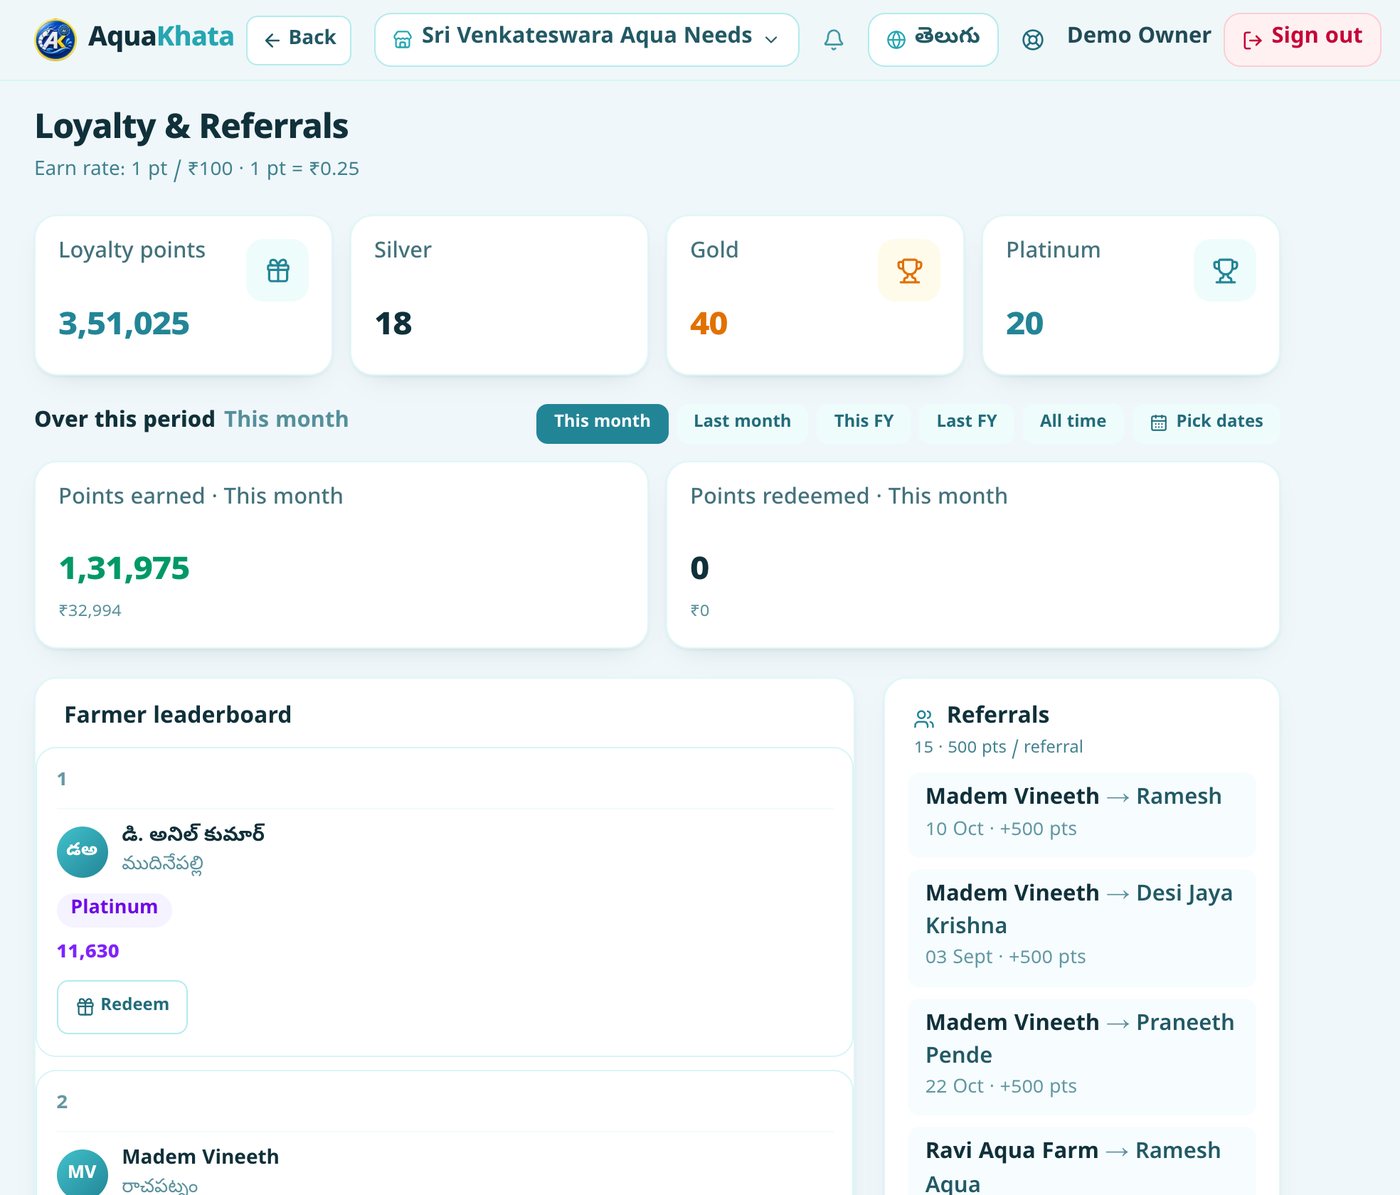Open the Madem Vineeth → Praneeth Pende referral
1400x1195 pixels.
[1082, 1056]
